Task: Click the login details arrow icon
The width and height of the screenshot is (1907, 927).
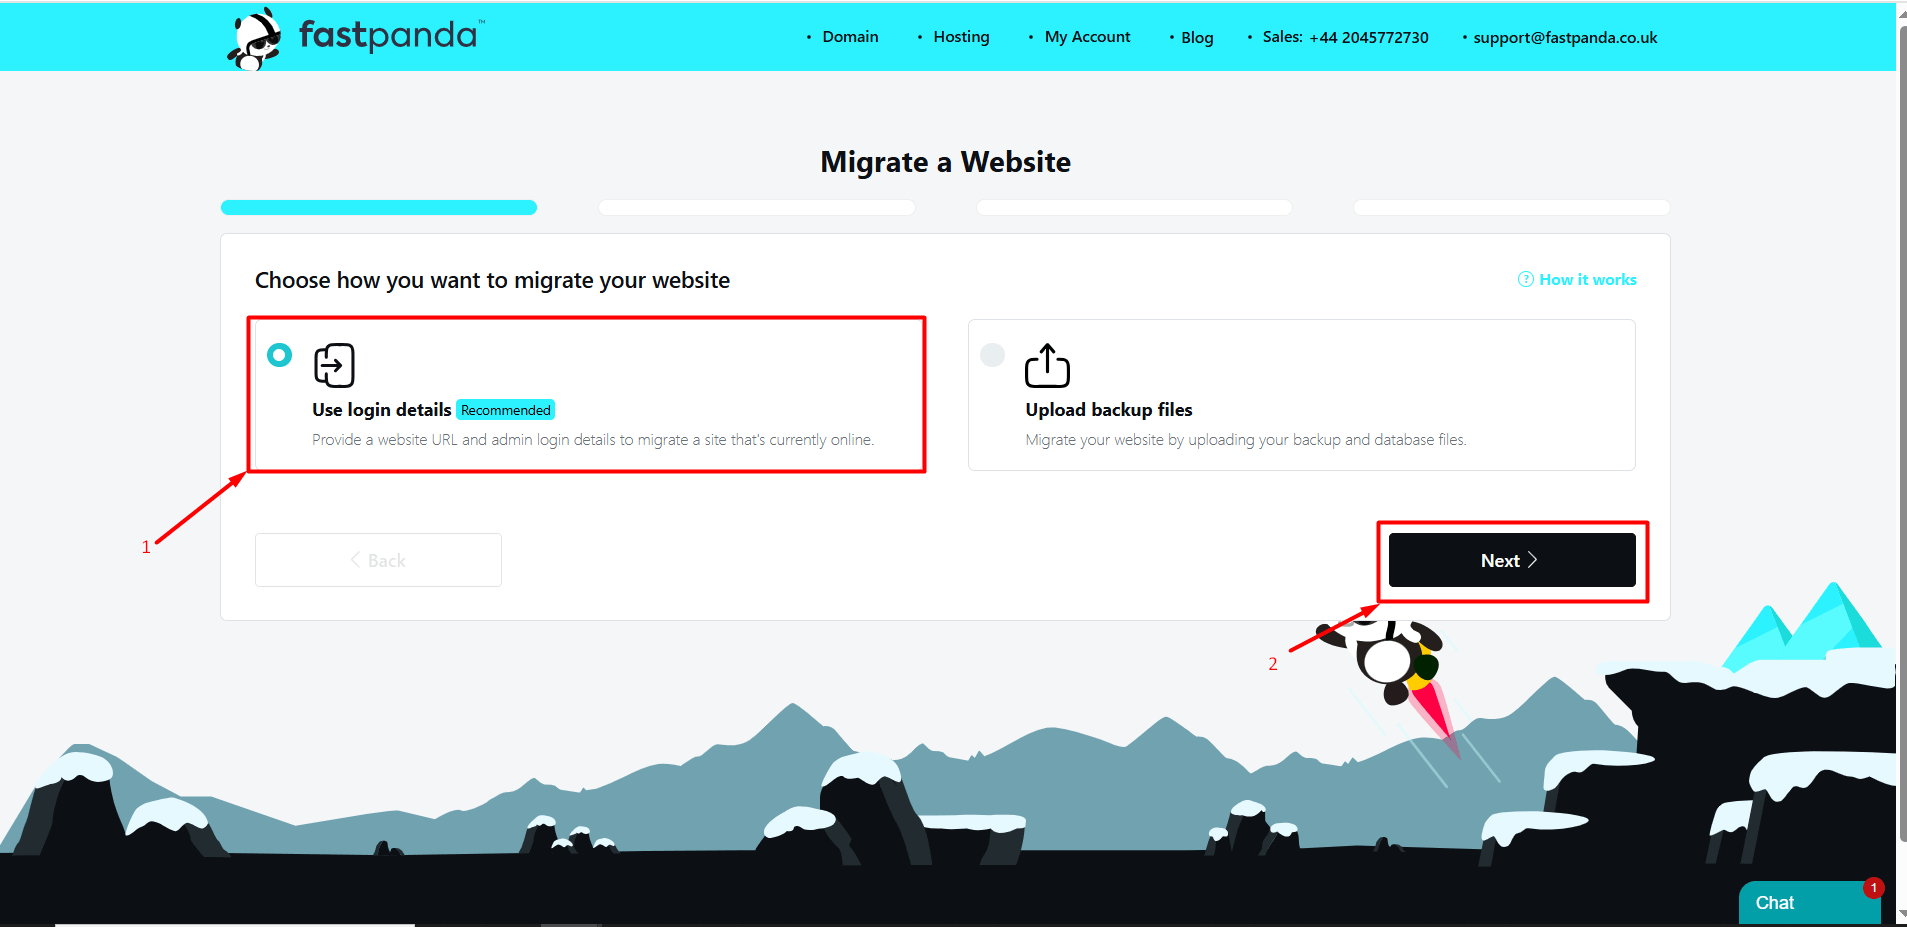Action: coord(334,365)
